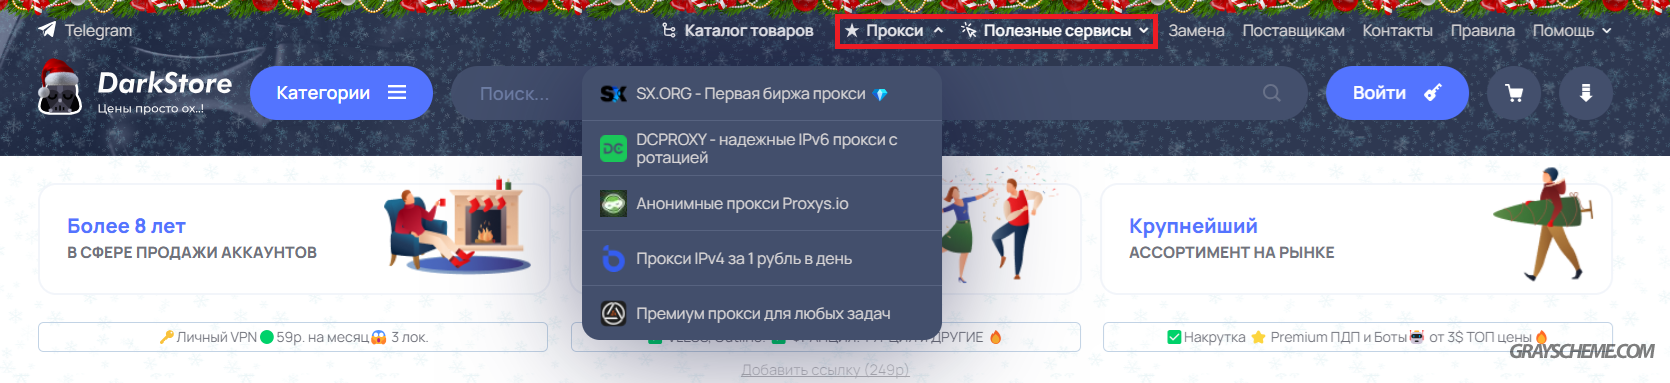This screenshot has height=383, width=1670.
Task: Click the premium proxy triangle icon
Action: (x=613, y=314)
